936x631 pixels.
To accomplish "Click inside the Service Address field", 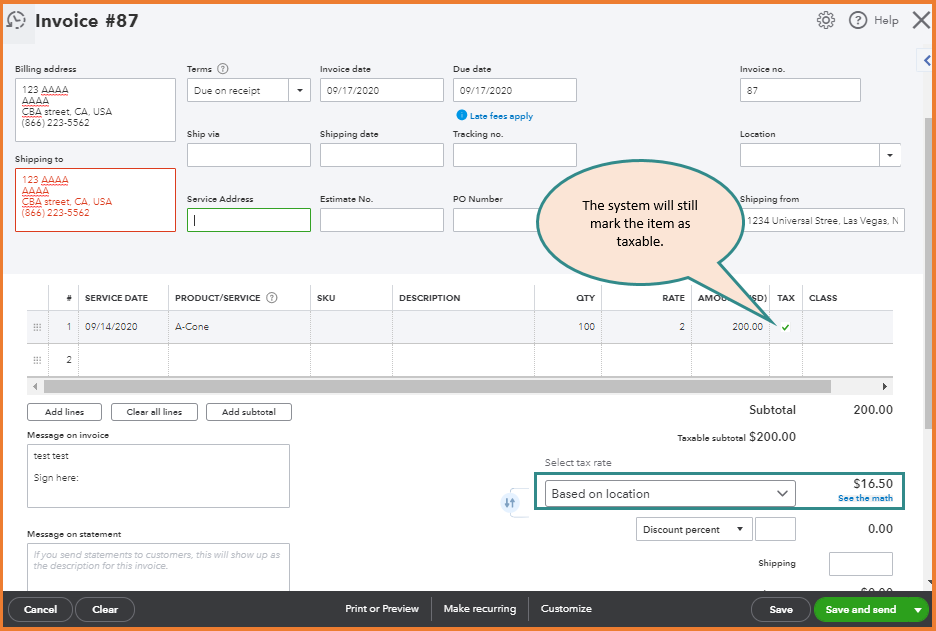I will (250, 219).
